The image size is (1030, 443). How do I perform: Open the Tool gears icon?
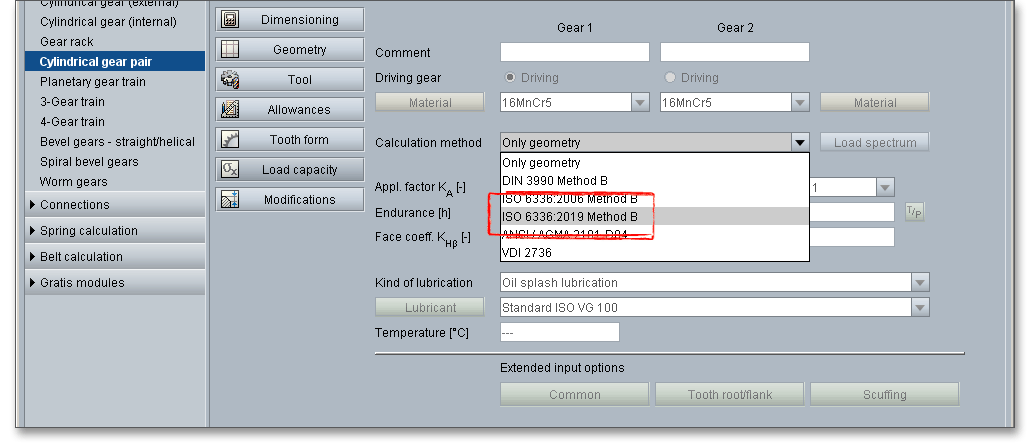click(230, 80)
